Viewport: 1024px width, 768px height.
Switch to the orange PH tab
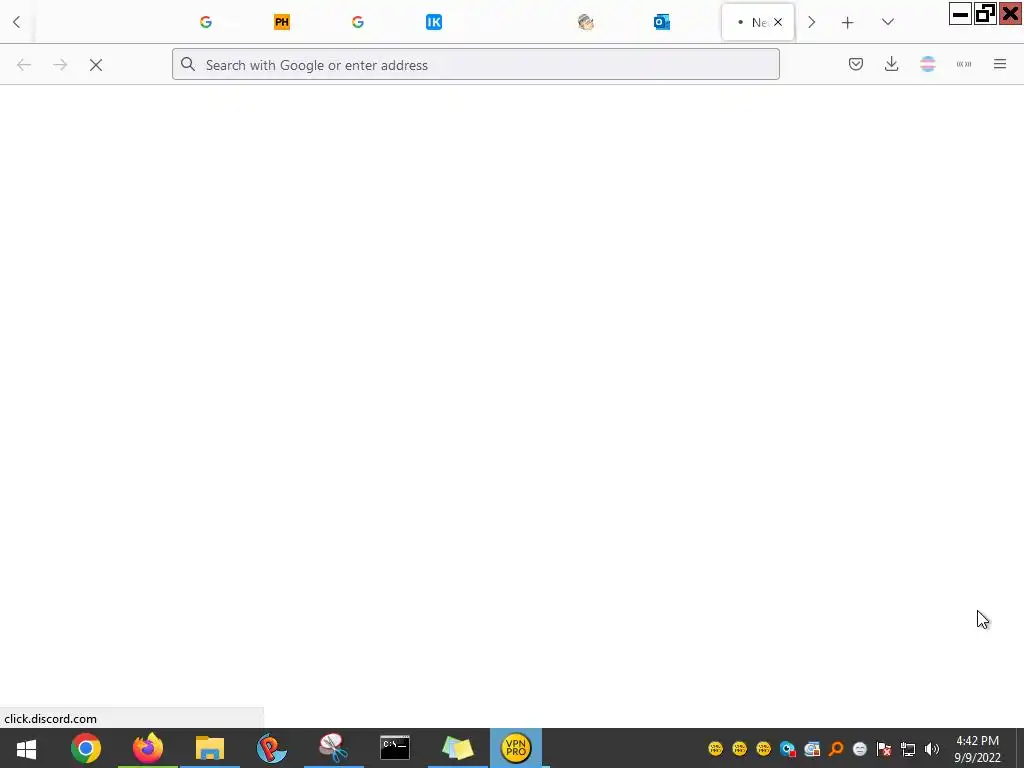coord(281,22)
